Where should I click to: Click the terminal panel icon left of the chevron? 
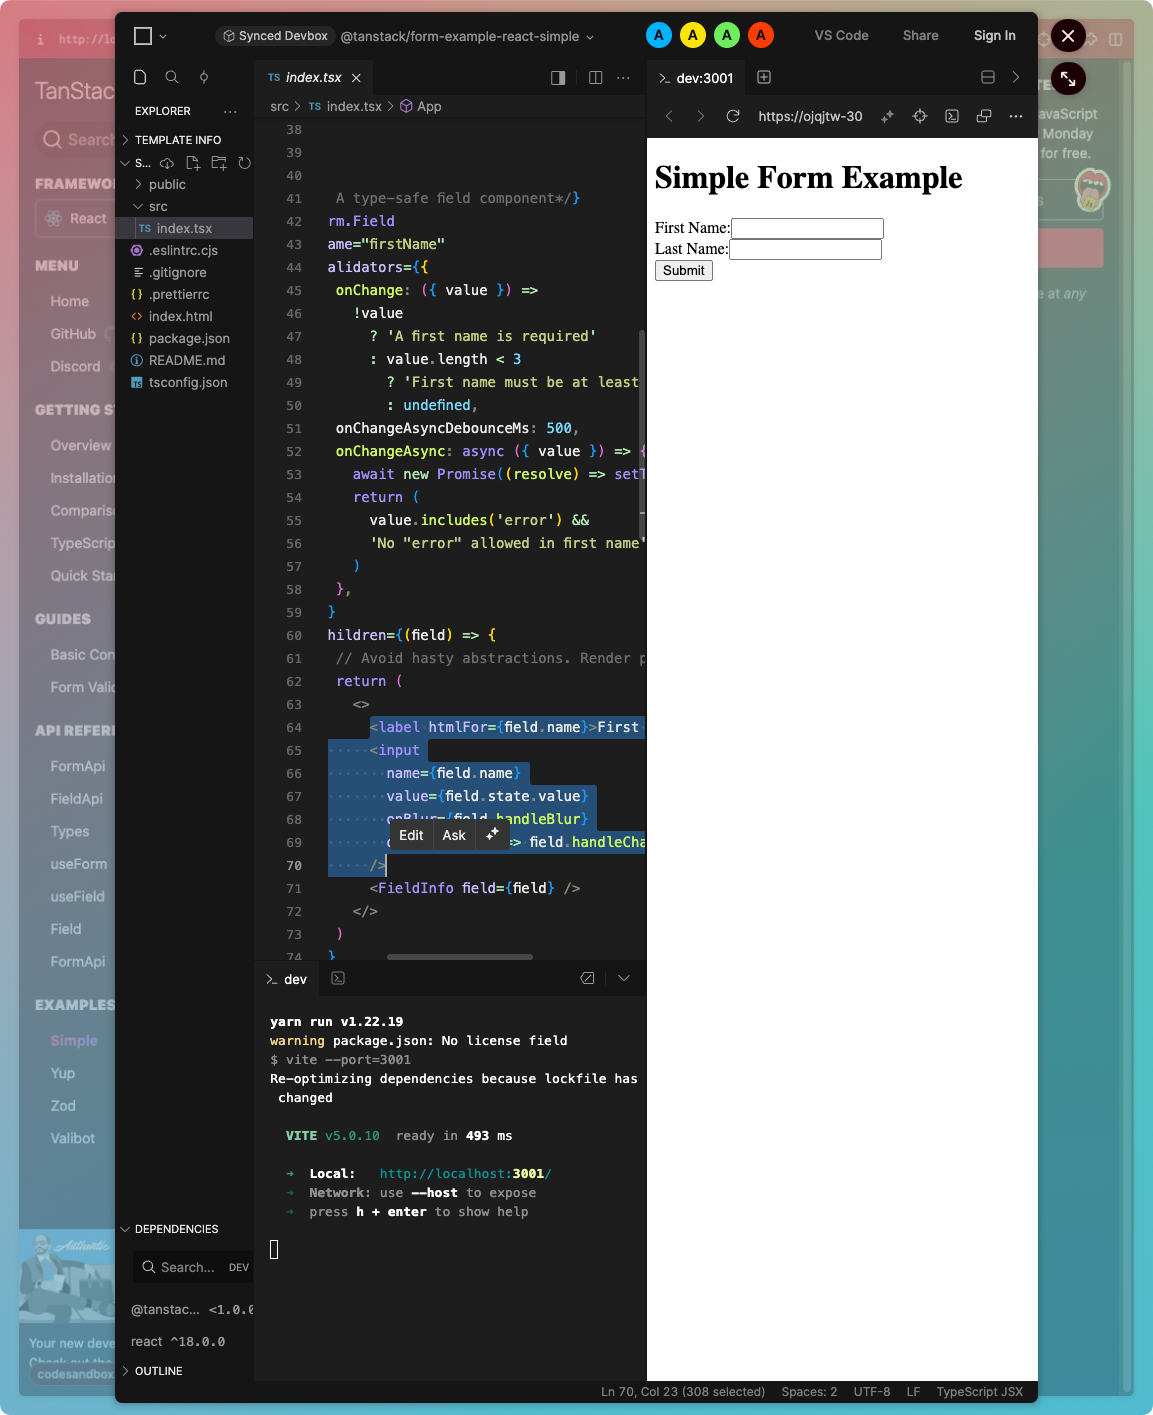point(588,979)
